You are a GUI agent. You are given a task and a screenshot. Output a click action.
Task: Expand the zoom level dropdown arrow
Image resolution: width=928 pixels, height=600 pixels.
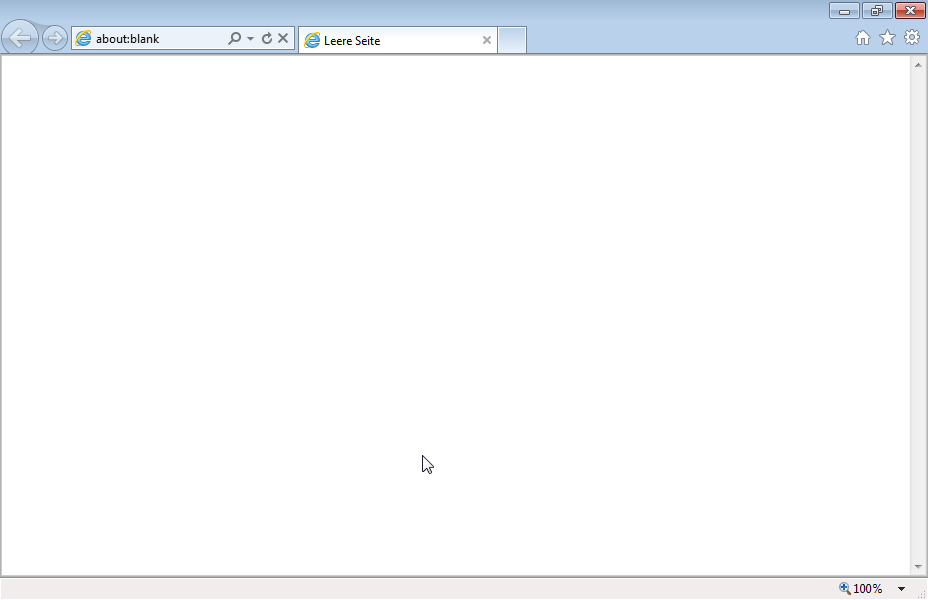pos(901,589)
